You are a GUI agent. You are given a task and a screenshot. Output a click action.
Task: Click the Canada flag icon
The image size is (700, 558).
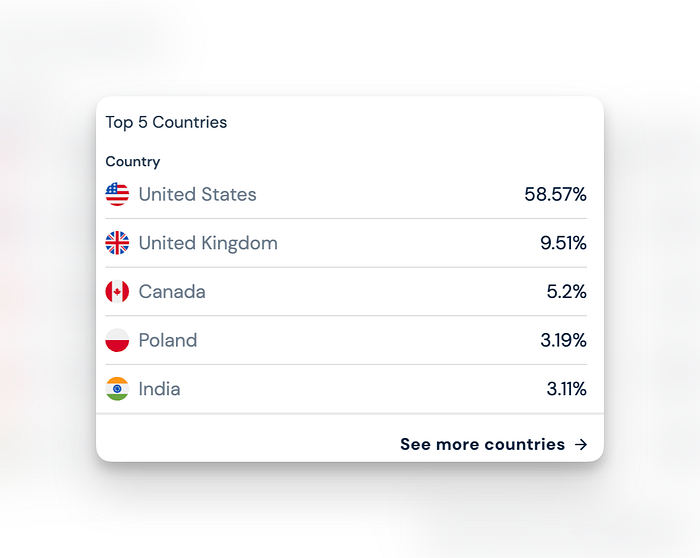(x=117, y=291)
